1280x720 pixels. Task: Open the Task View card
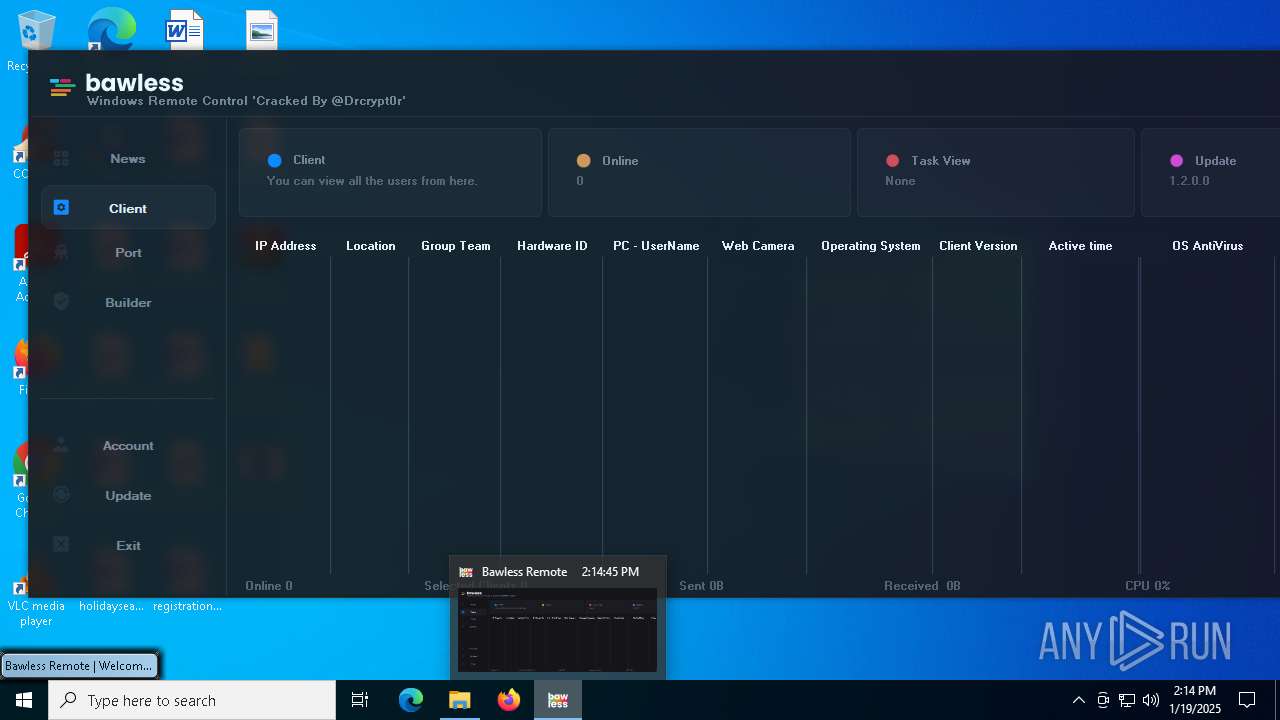tap(995, 172)
